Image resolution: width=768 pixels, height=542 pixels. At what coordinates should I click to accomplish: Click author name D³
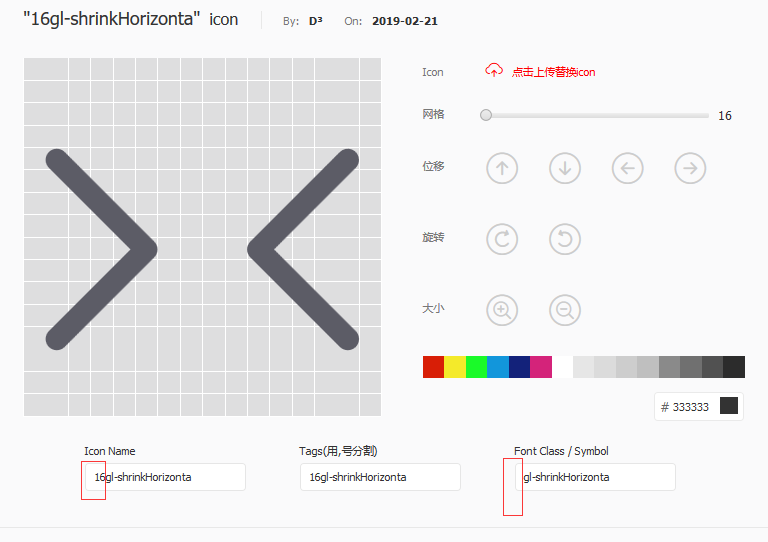pos(316,22)
